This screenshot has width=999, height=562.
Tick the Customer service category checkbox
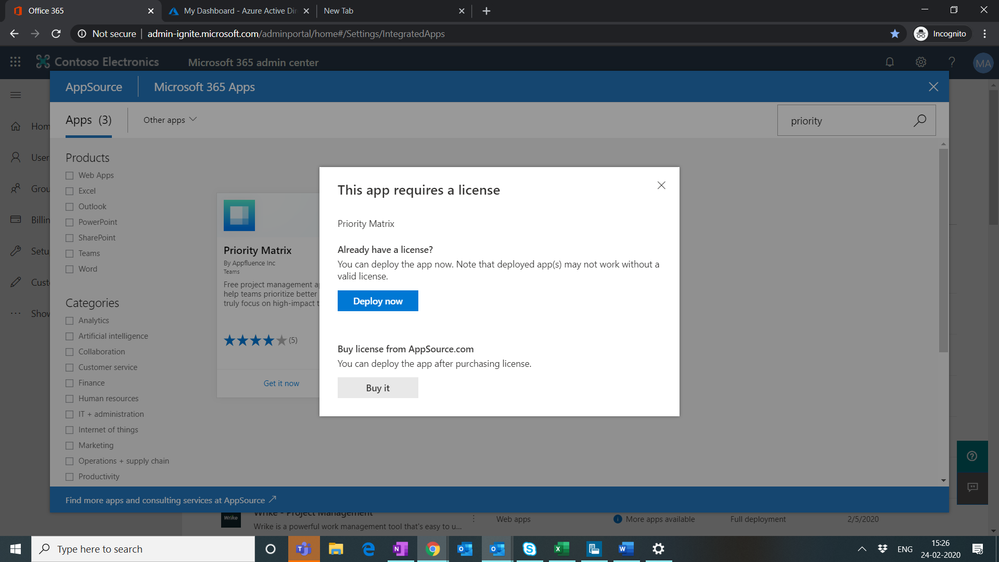(69, 367)
